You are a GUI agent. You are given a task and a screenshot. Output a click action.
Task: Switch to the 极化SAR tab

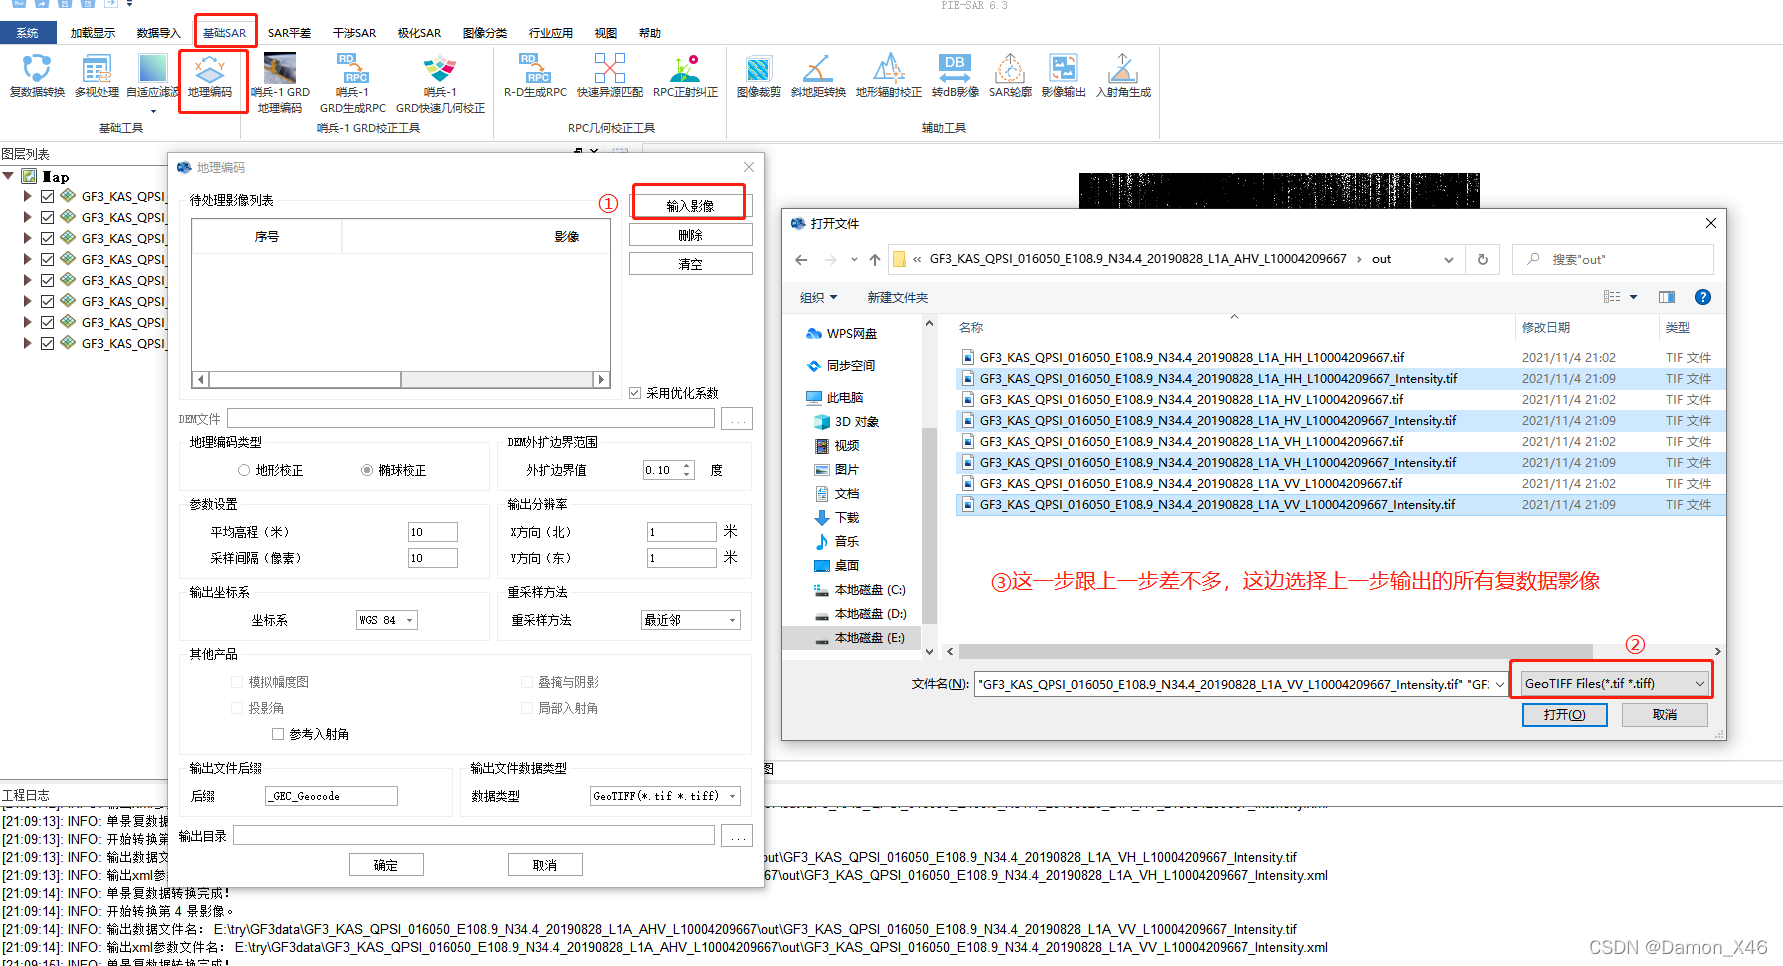coord(419,33)
